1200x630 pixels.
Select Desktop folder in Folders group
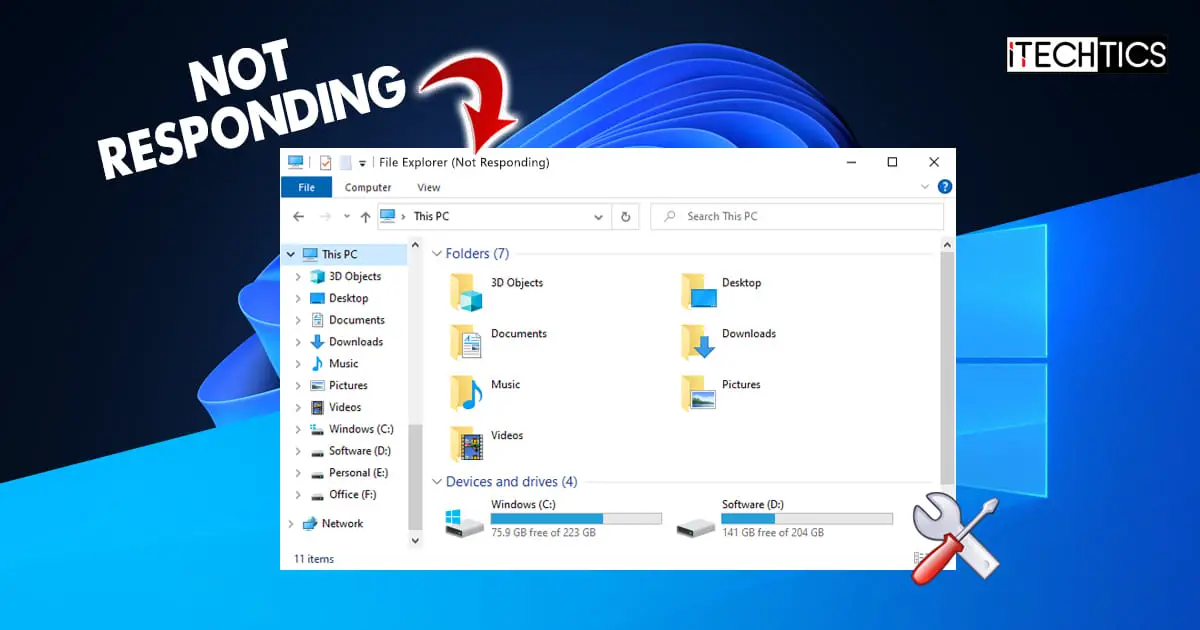tap(721, 291)
